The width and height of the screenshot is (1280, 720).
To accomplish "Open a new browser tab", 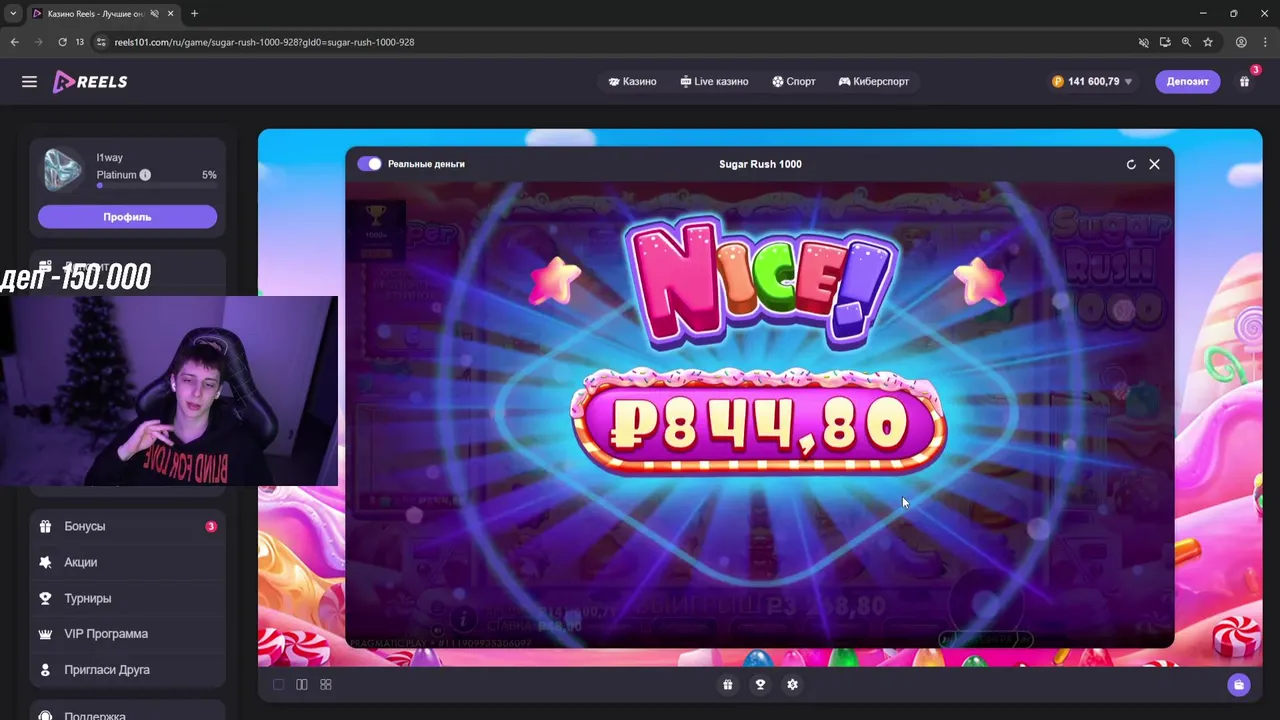I will tap(194, 14).
